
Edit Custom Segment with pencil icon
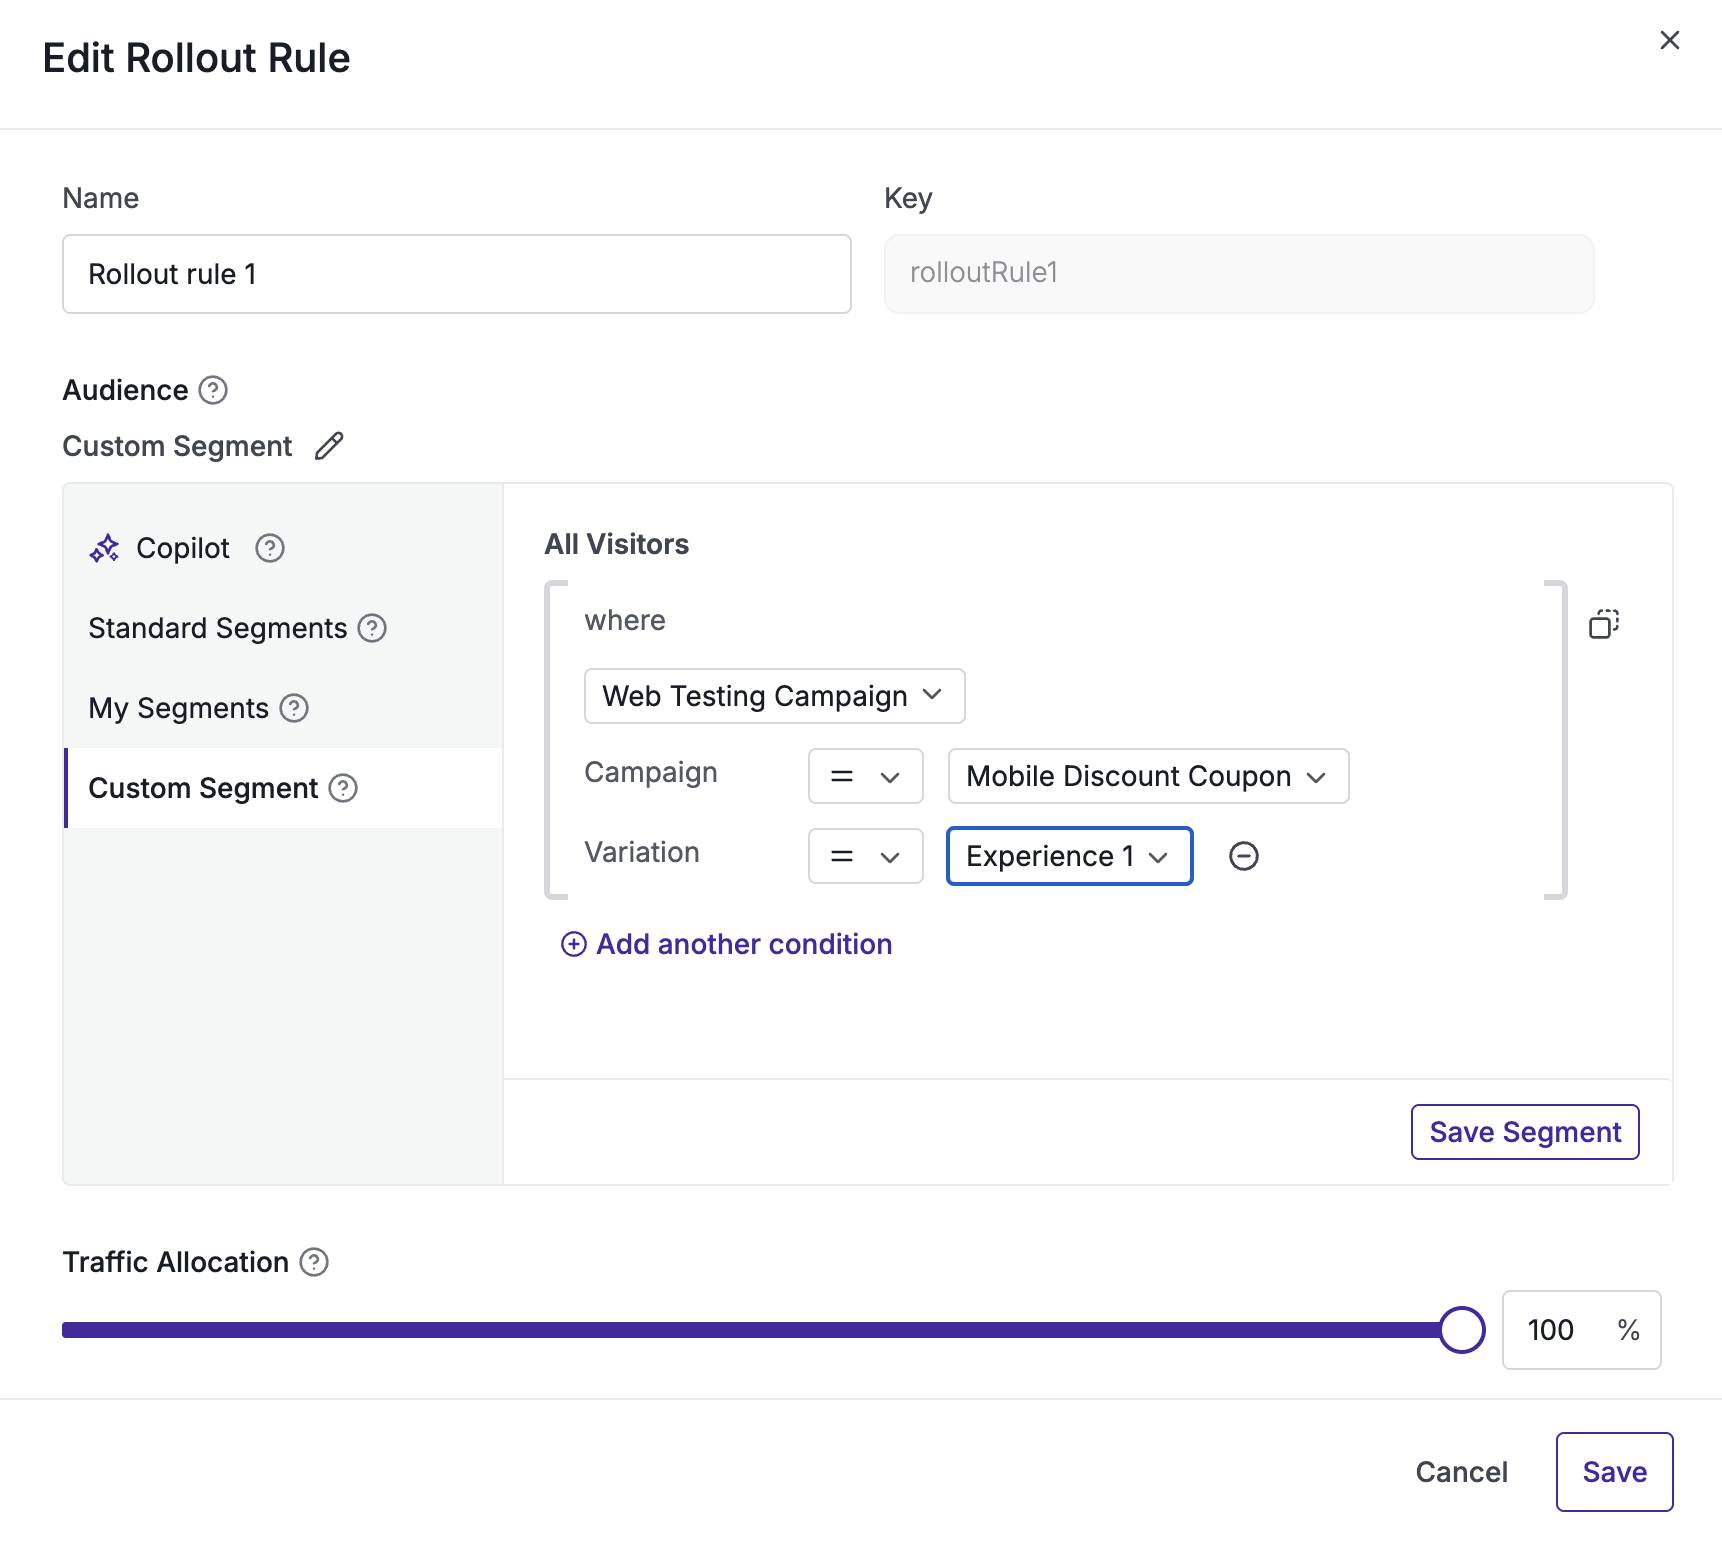coord(329,446)
